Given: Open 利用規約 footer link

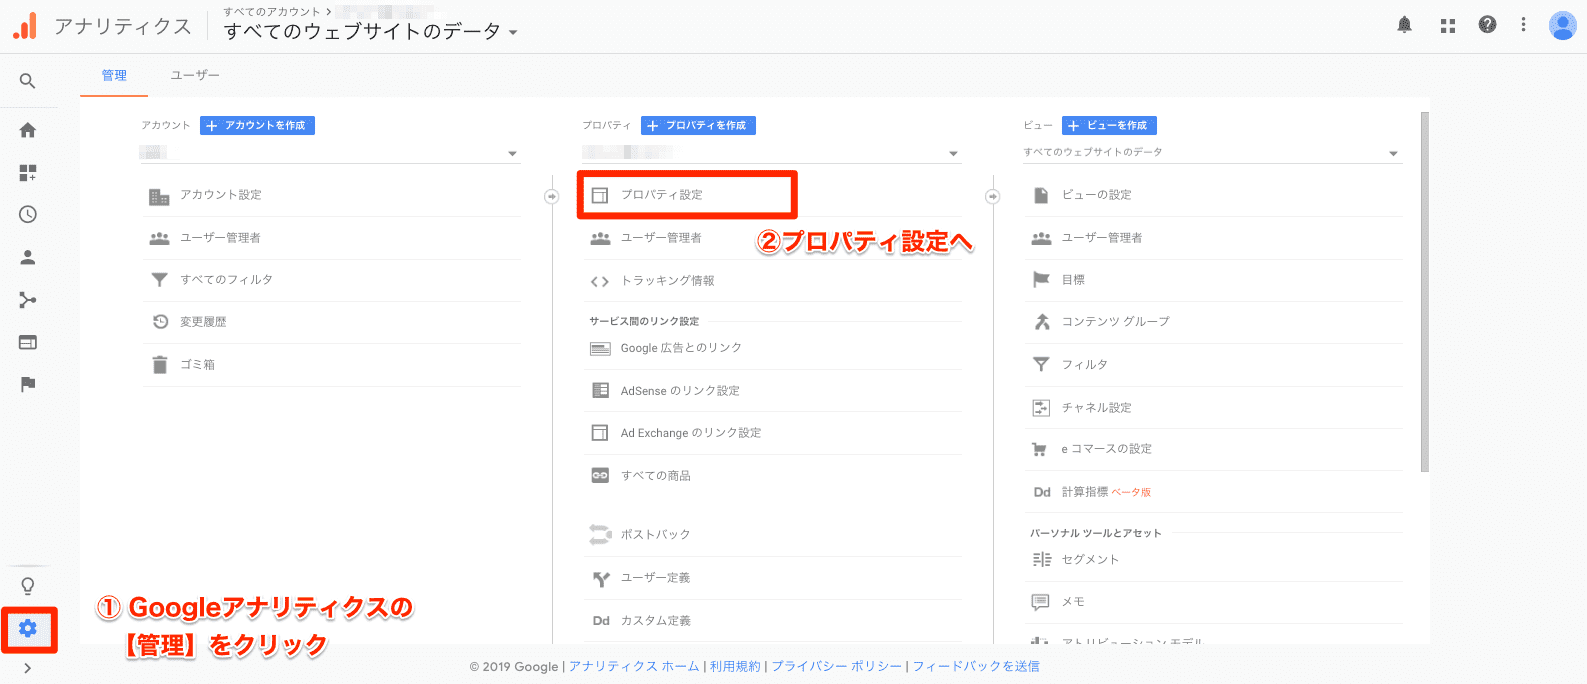Looking at the screenshot, I should pyautogui.click(x=735, y=666).
